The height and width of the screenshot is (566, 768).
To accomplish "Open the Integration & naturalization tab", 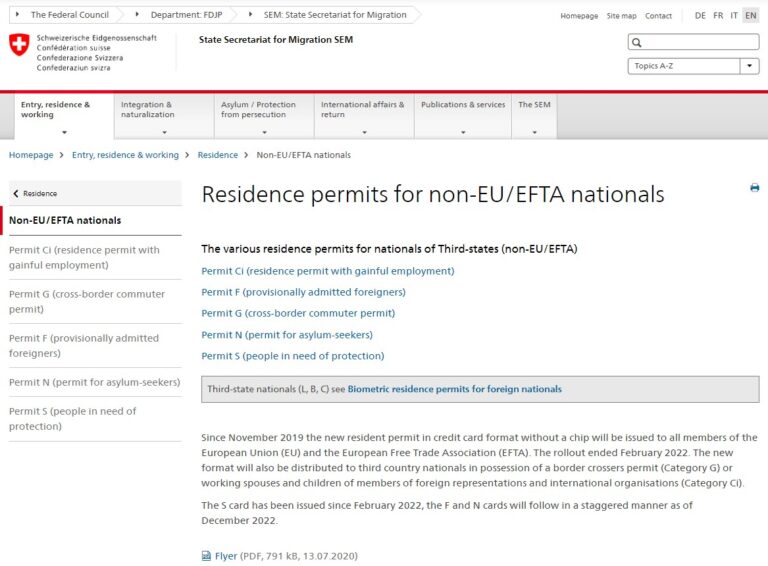I will [x=164, y=117].
